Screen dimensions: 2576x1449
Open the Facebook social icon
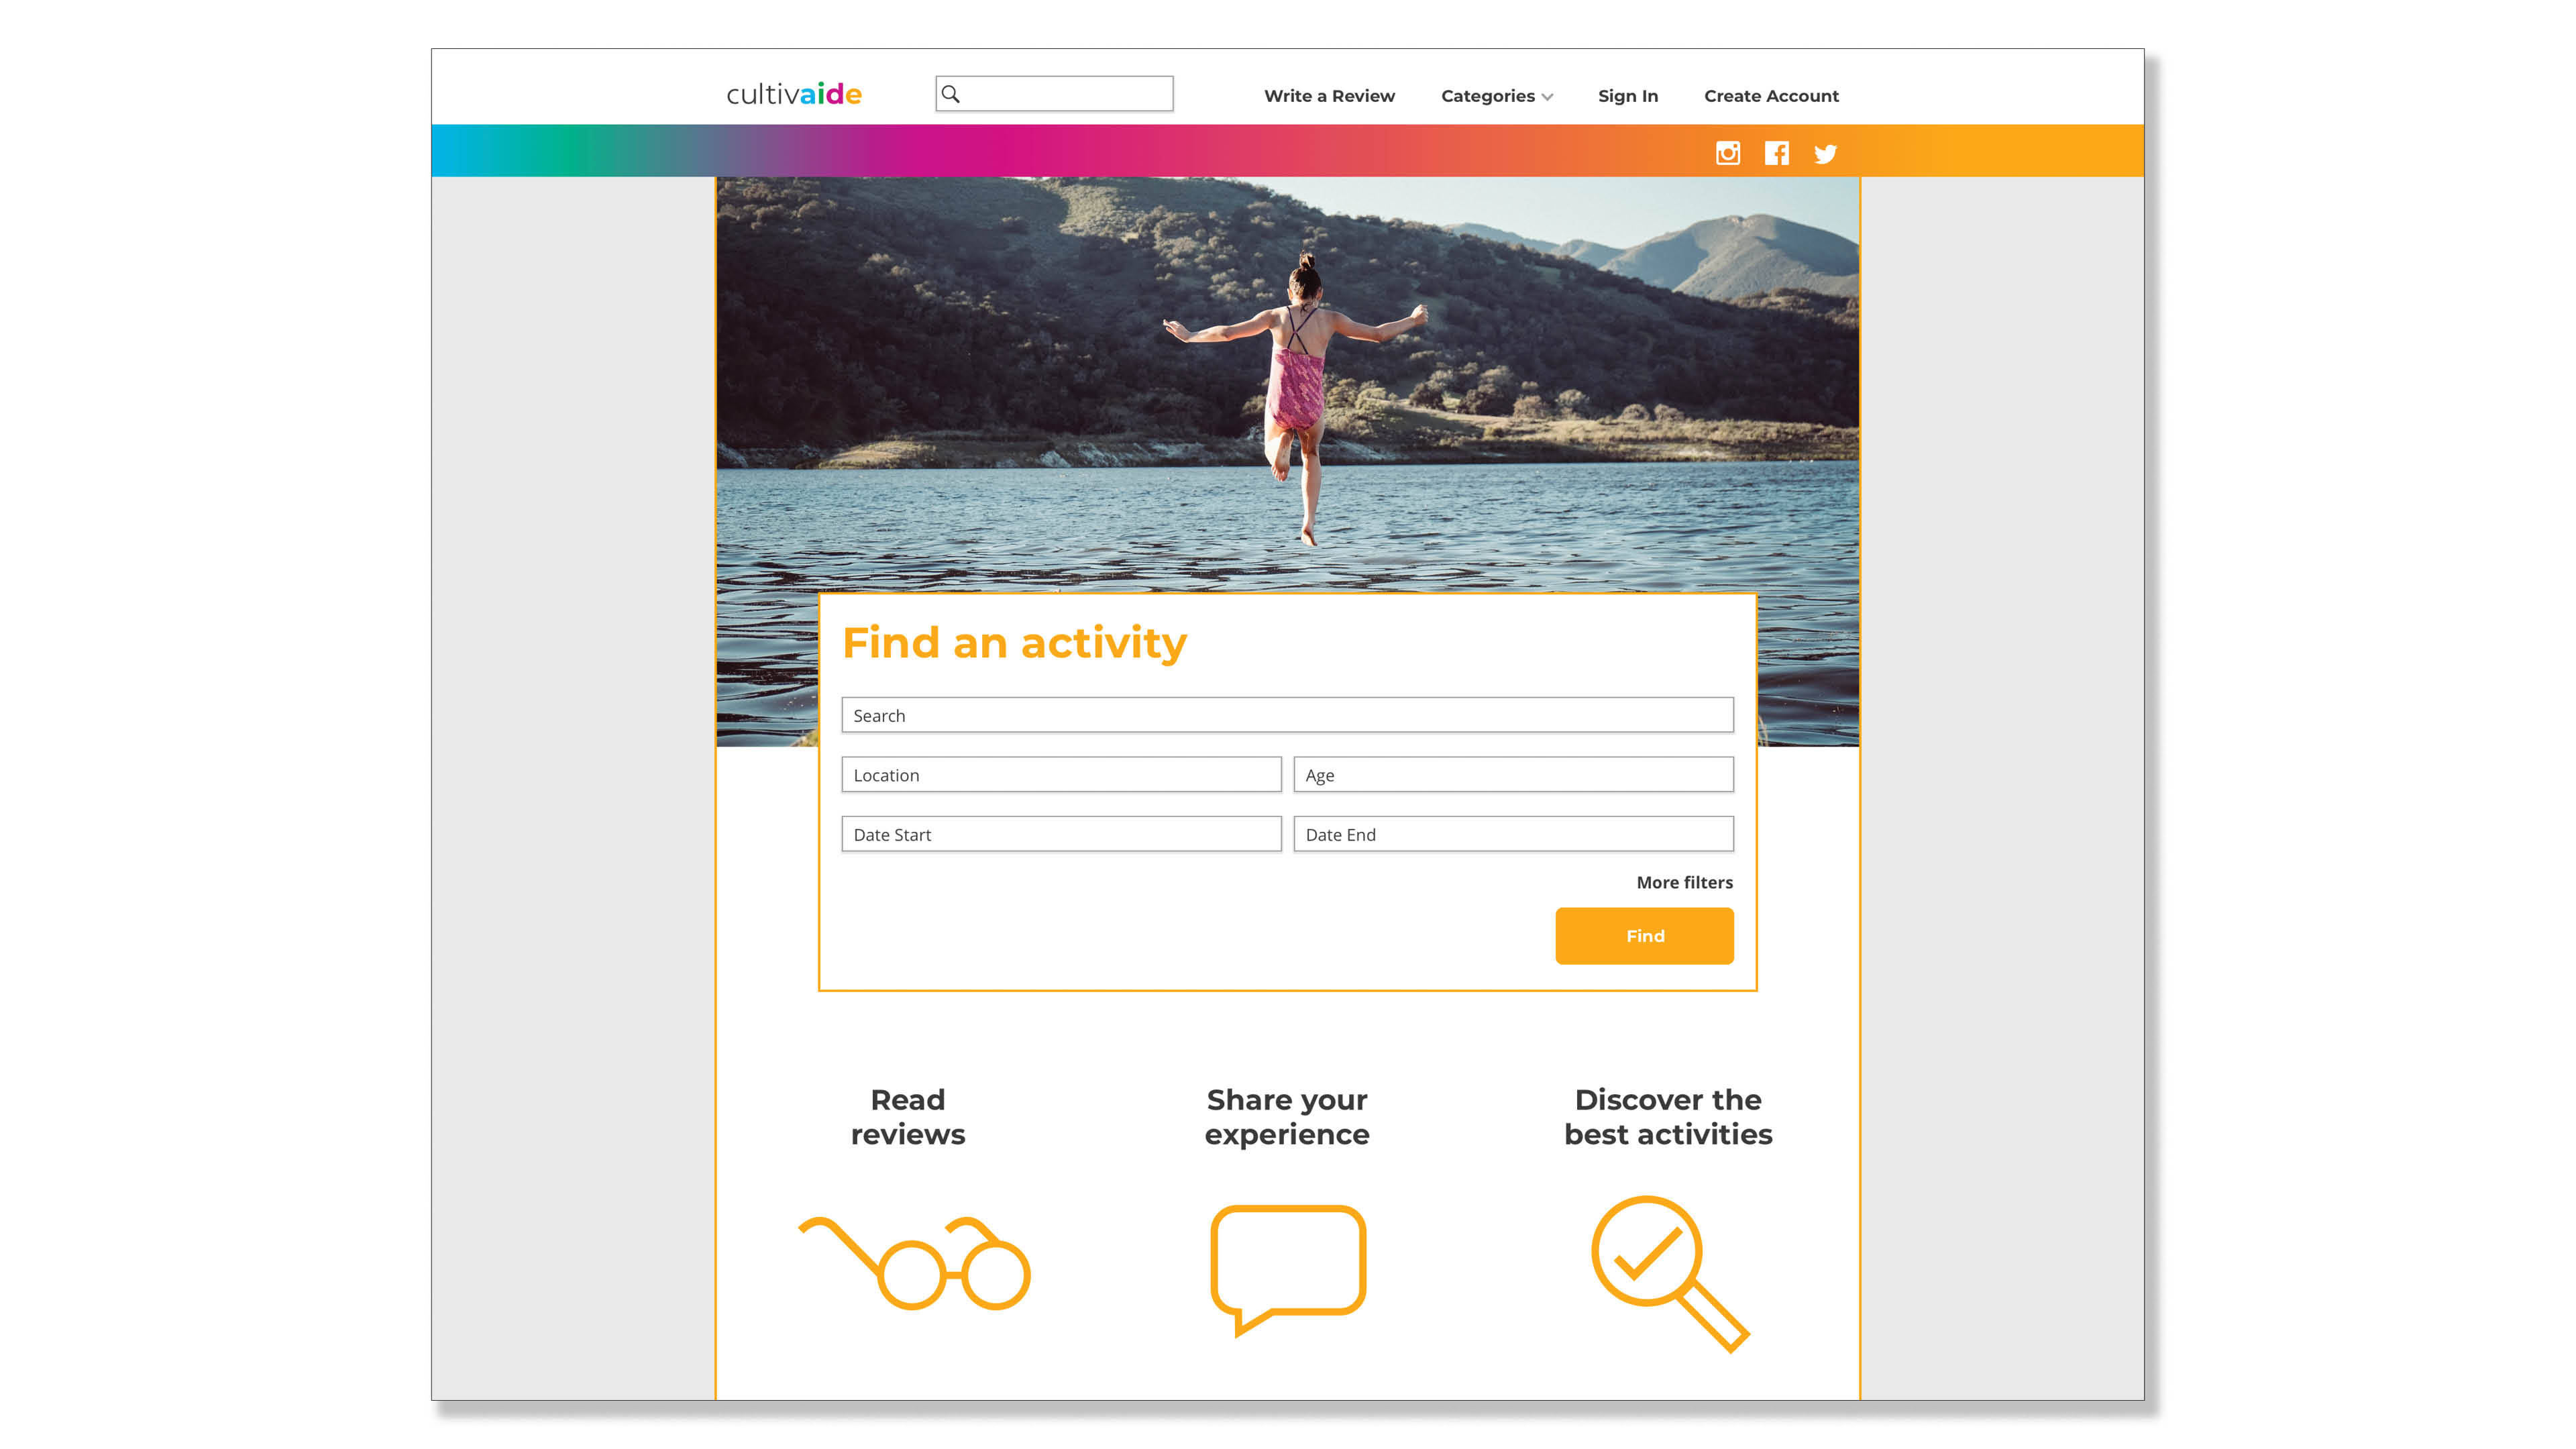(x=1776, y=153)
